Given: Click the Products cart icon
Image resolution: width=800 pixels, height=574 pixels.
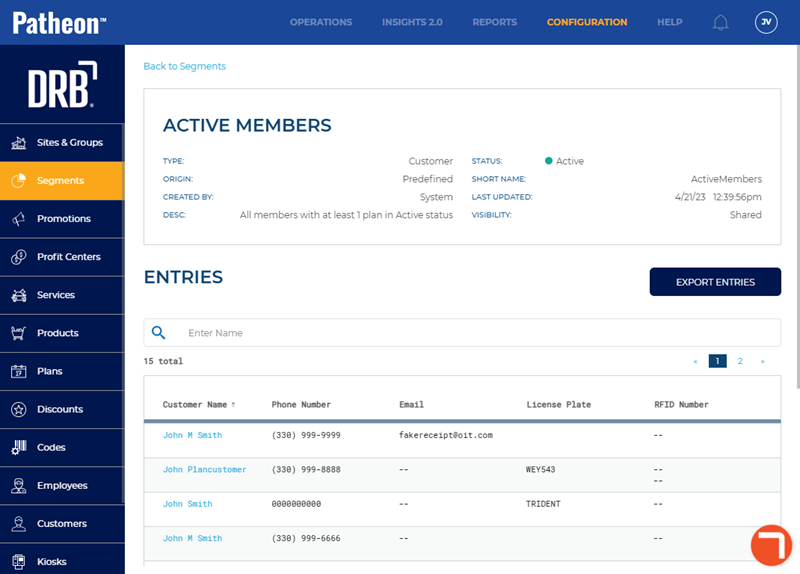Looking at the screenshot, I should tap(19, 333).
